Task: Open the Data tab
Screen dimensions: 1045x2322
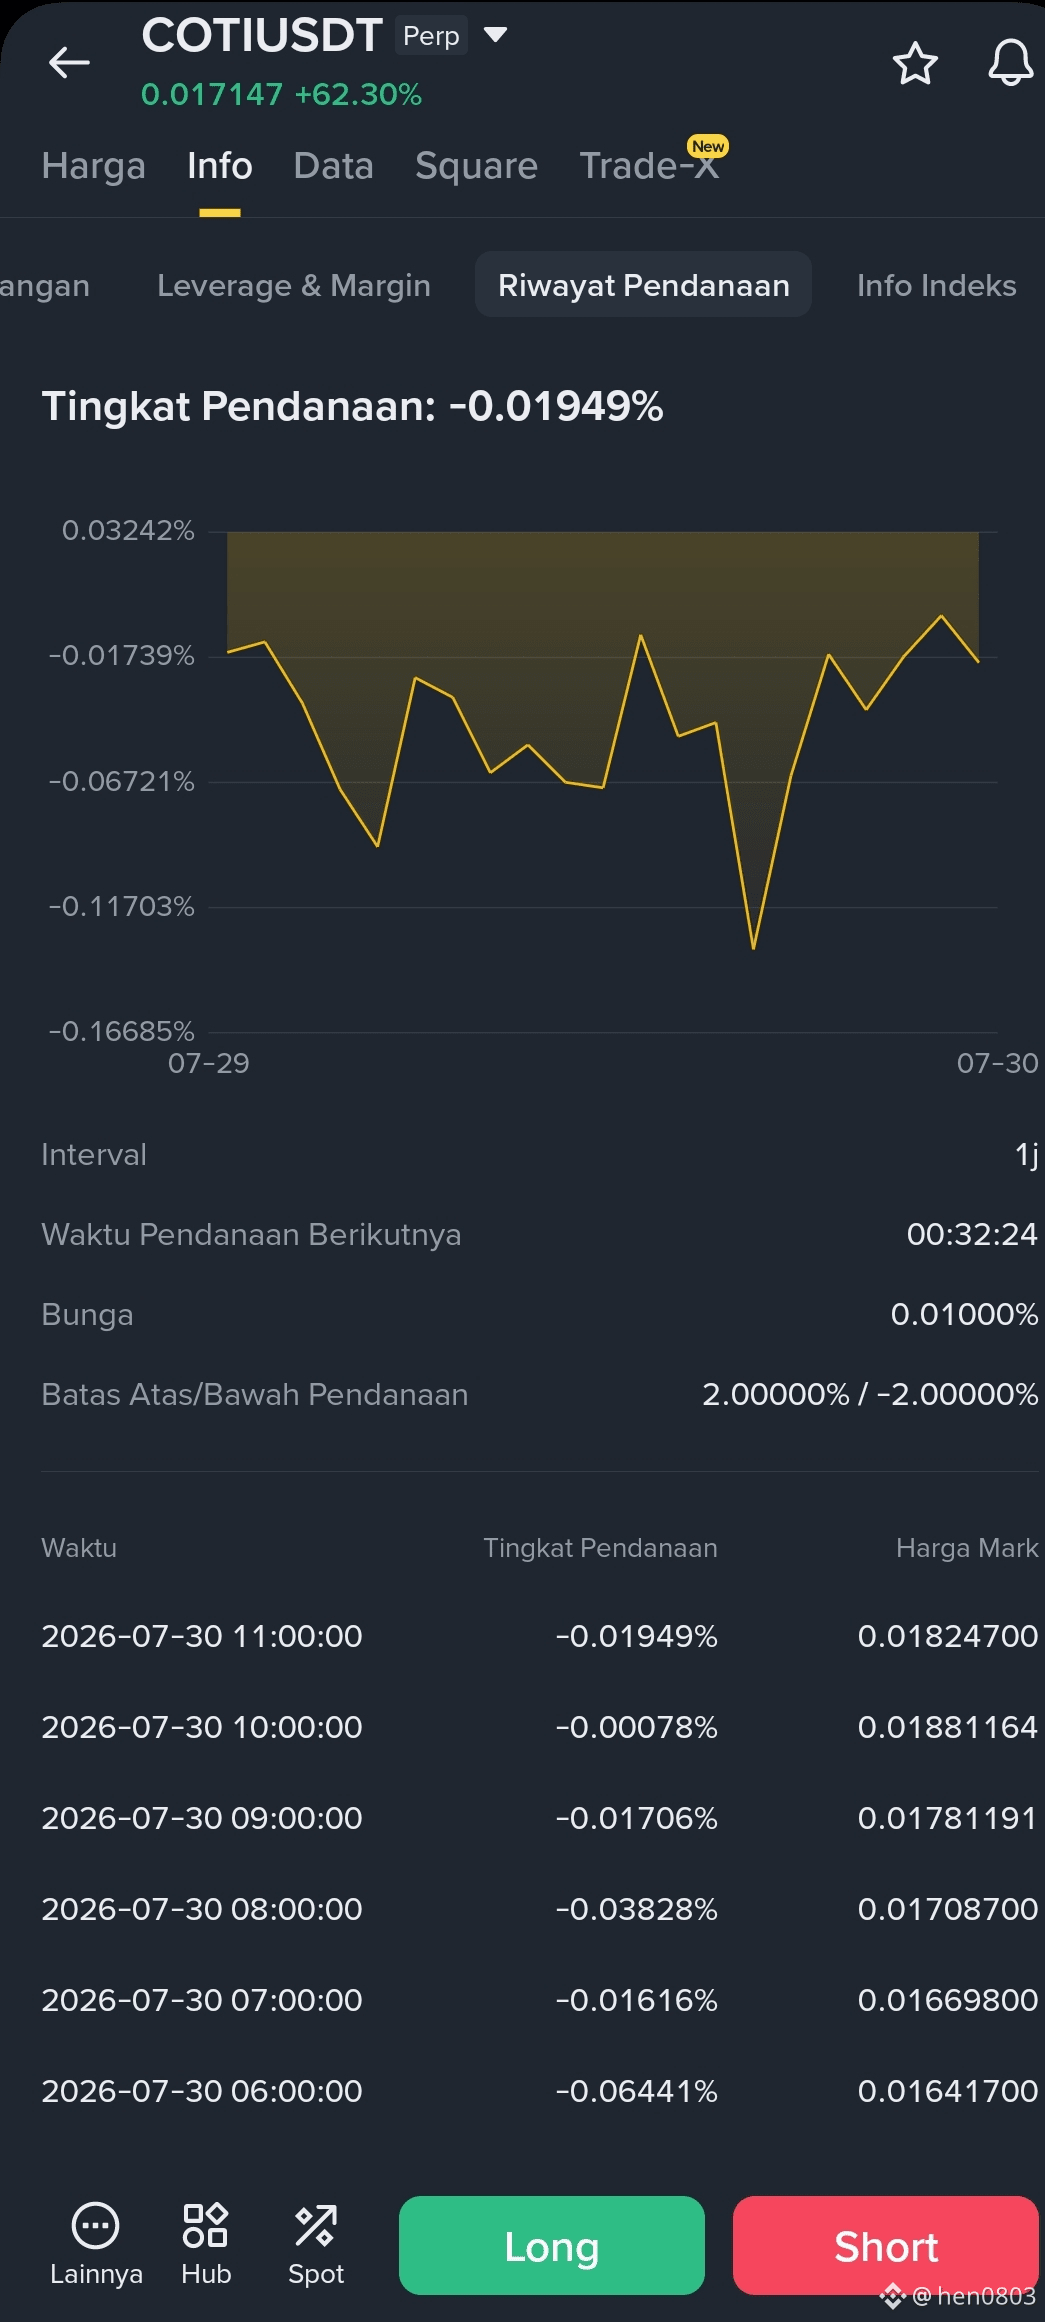Action: (x=334, y=166)
